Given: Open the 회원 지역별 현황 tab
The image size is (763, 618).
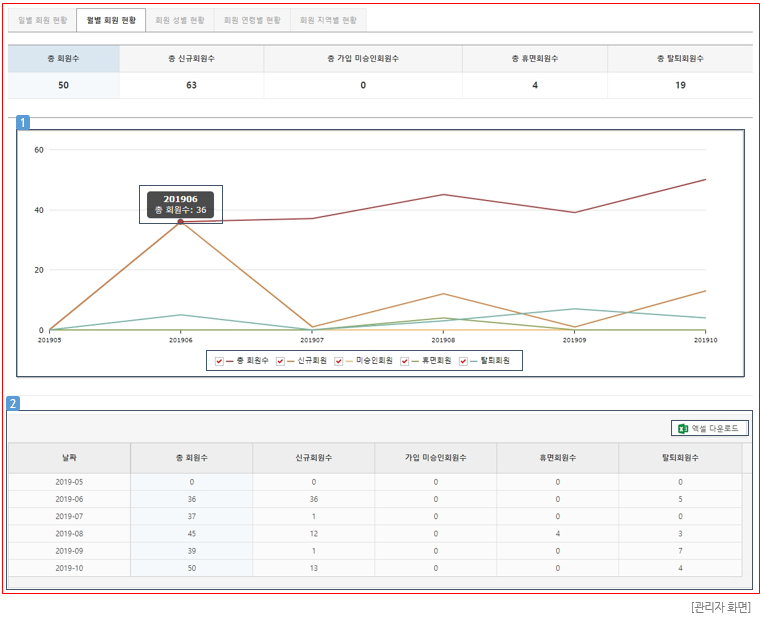Looking at the screenshot, I should click(x=328, y=20).
